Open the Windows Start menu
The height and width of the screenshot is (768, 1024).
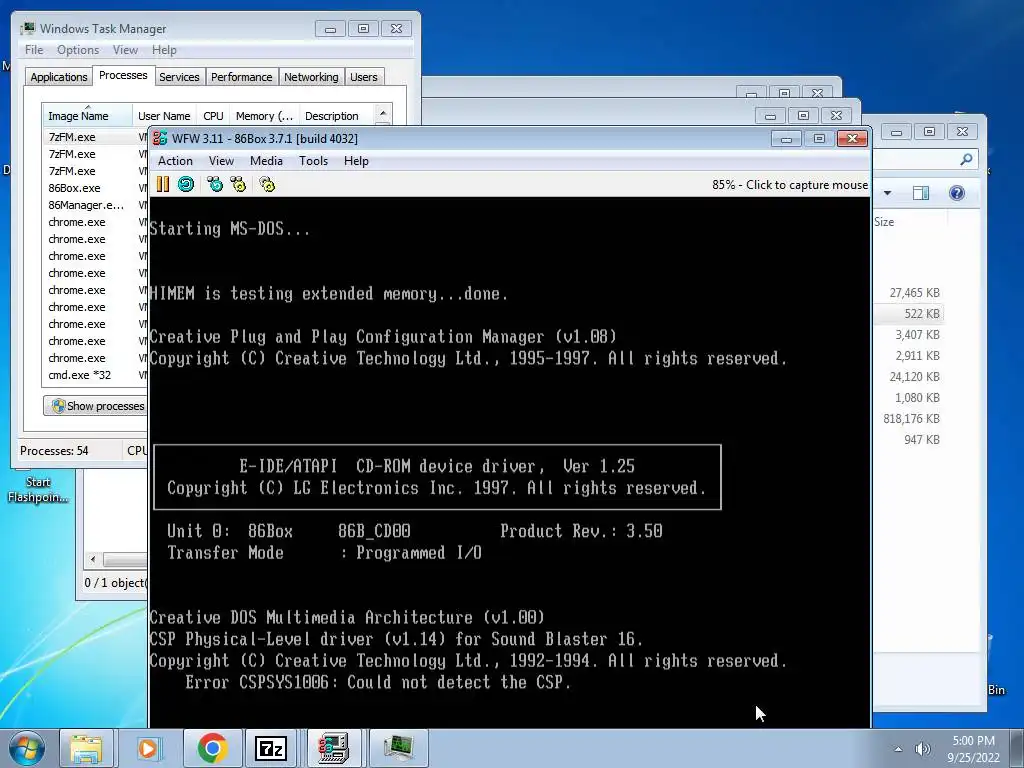tap(26, 748)
